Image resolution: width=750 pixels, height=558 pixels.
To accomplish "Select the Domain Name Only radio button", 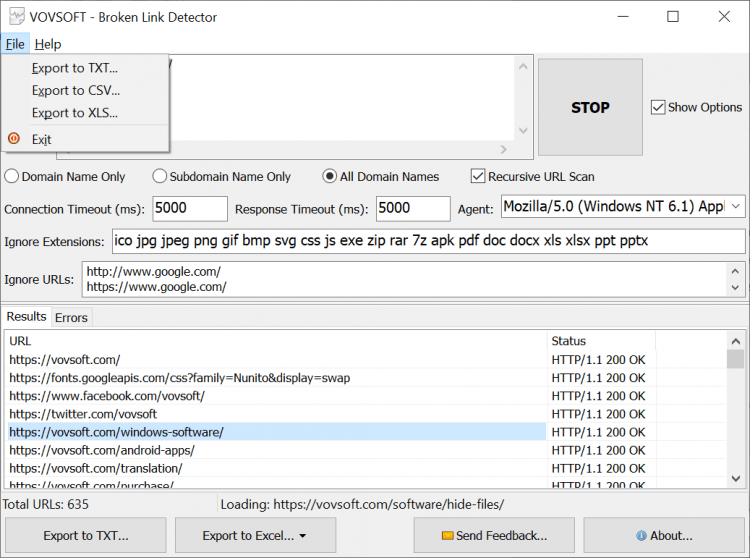I will [x=12, y=177].
